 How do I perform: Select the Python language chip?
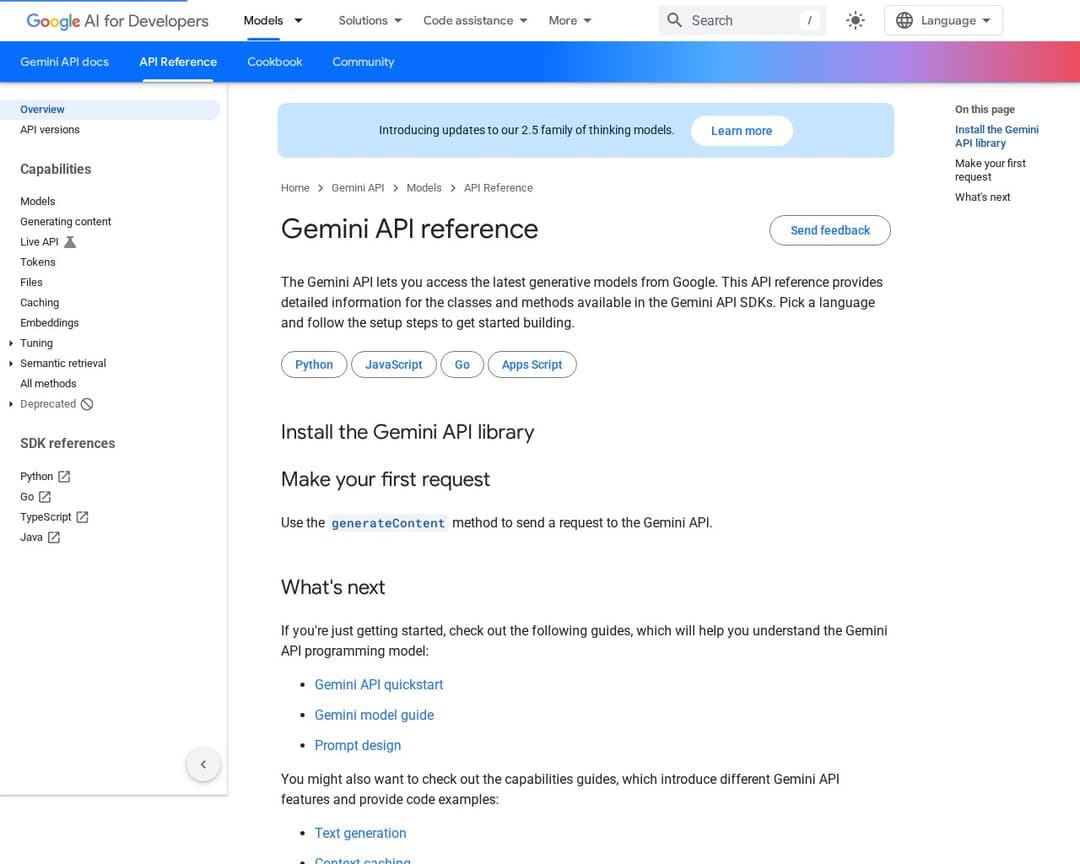[314, 364]
